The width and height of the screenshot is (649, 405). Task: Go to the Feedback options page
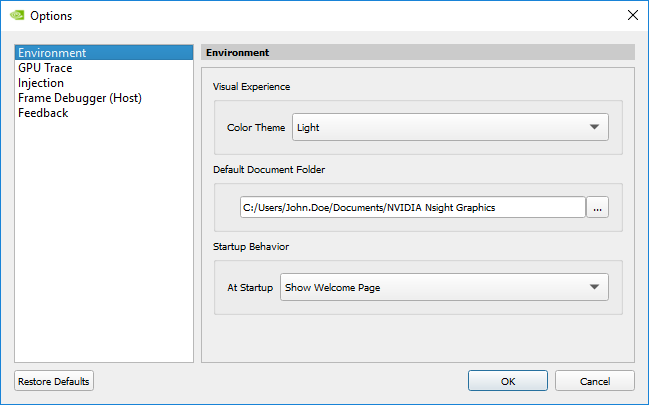43,113
